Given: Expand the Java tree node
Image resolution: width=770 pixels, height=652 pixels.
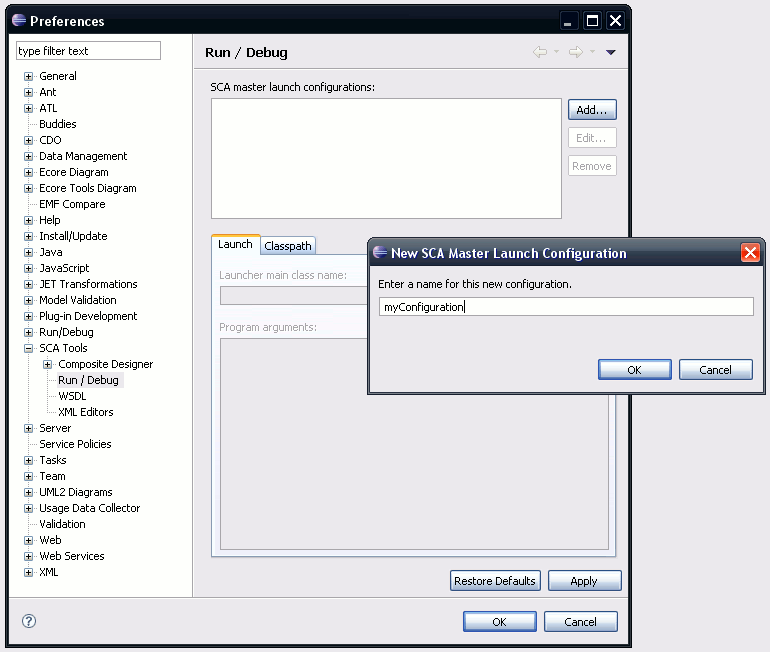Looking at the screenshot, I should pyautogui.click(x=28, y=252).
